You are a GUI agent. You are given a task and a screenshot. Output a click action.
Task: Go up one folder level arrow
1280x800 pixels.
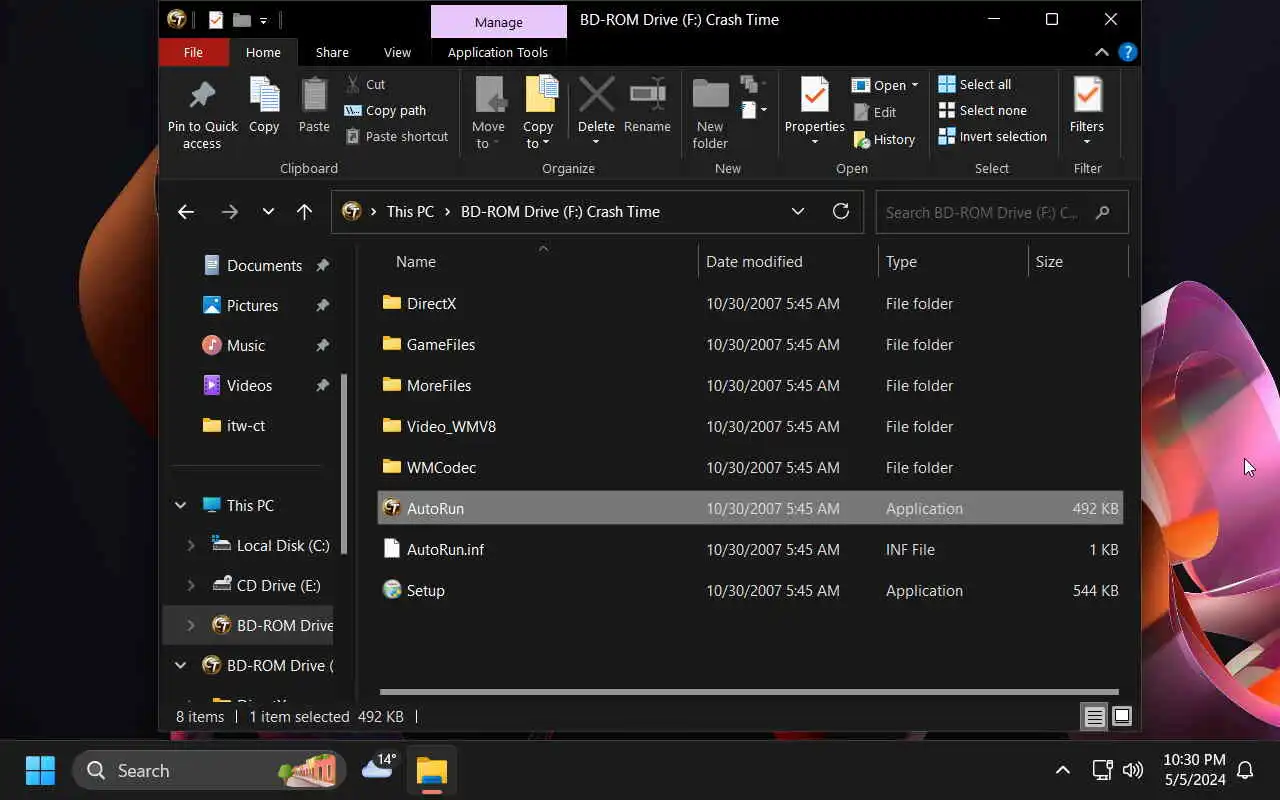(x=304, y=211)
